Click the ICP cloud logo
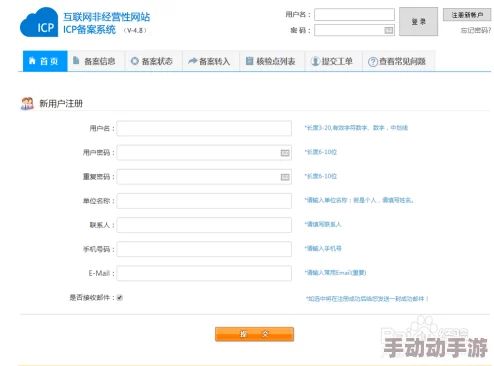Screen dimensions: 494x366 [39, 23]
